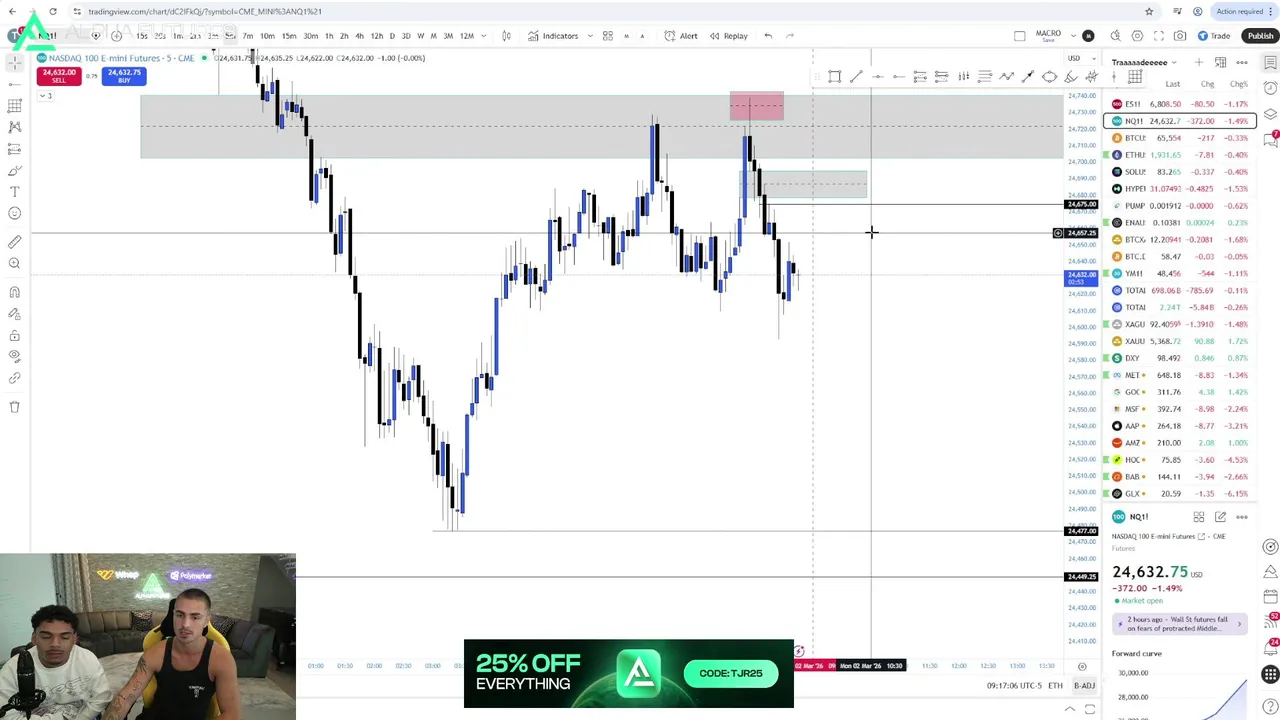Enter fullscreen mode icon
Image resolution: width=1280 pixels, height=720 pixels.
point(1159,36)
